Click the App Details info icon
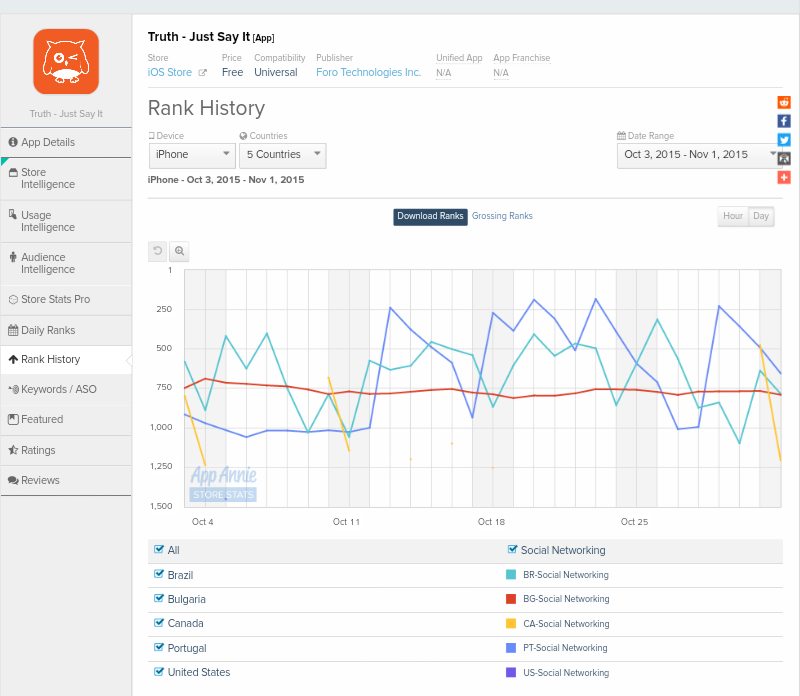The width and height of the screenshot is (800, 696). (x=13, y=142)
